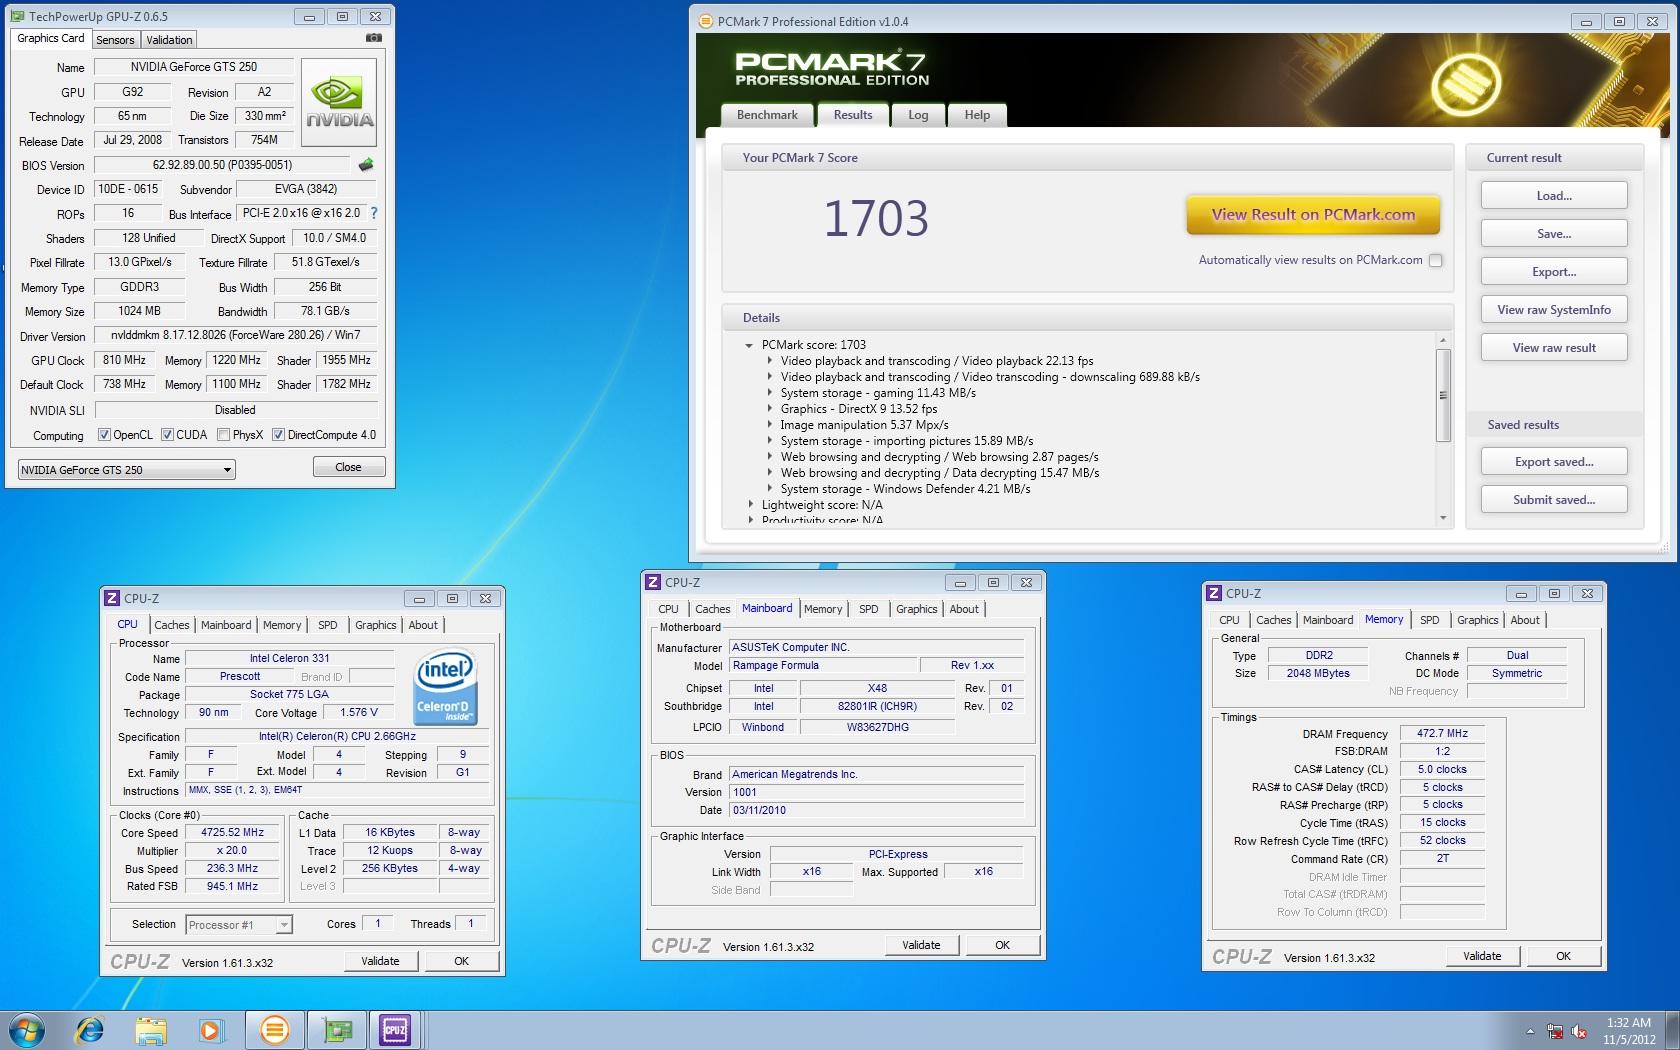Expand the Windows Defender 4.21 MB/s row
This screenshot has height=1050, width=1680.
click(769, 489)
